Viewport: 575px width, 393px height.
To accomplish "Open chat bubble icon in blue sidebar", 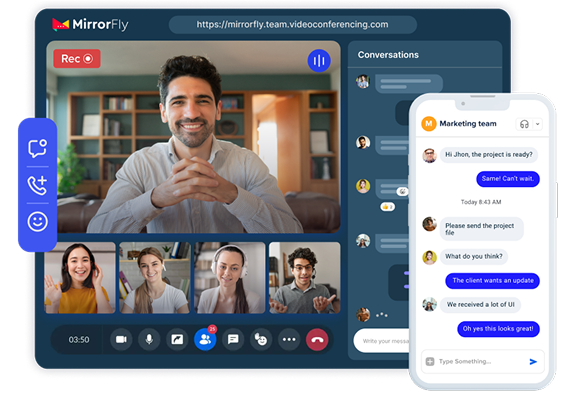I will pyautogui.click(x=37, y=148).
